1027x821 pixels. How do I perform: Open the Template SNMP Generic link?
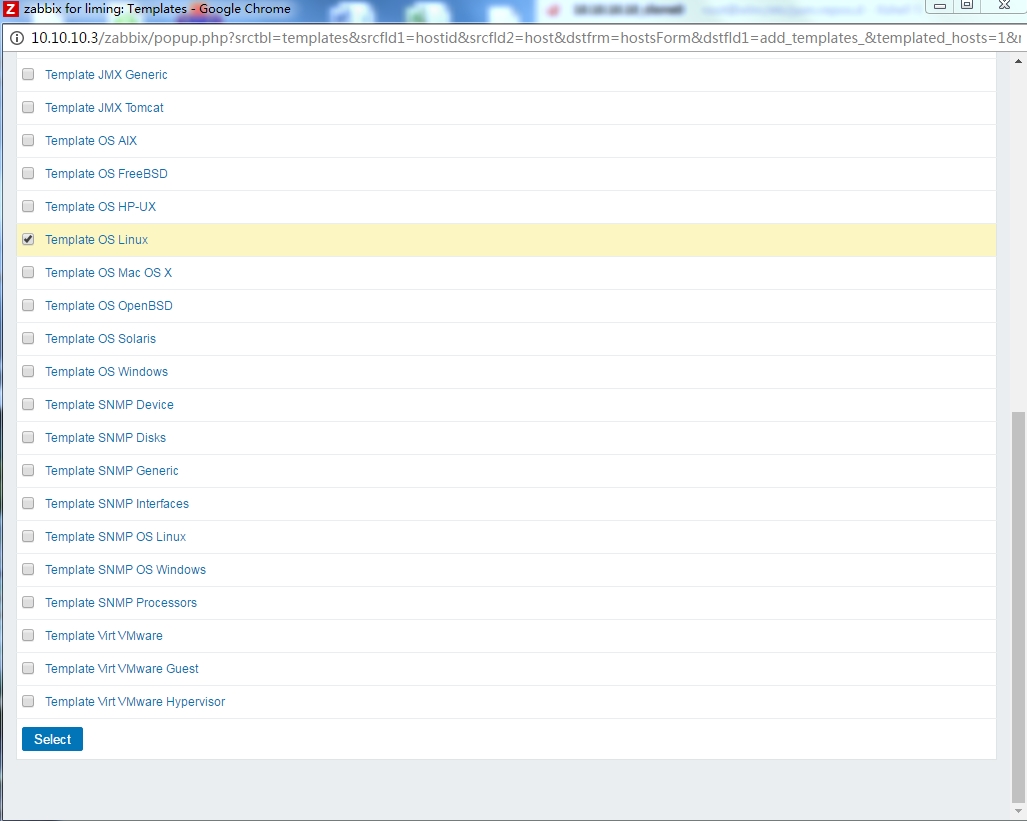coord(111,470)
